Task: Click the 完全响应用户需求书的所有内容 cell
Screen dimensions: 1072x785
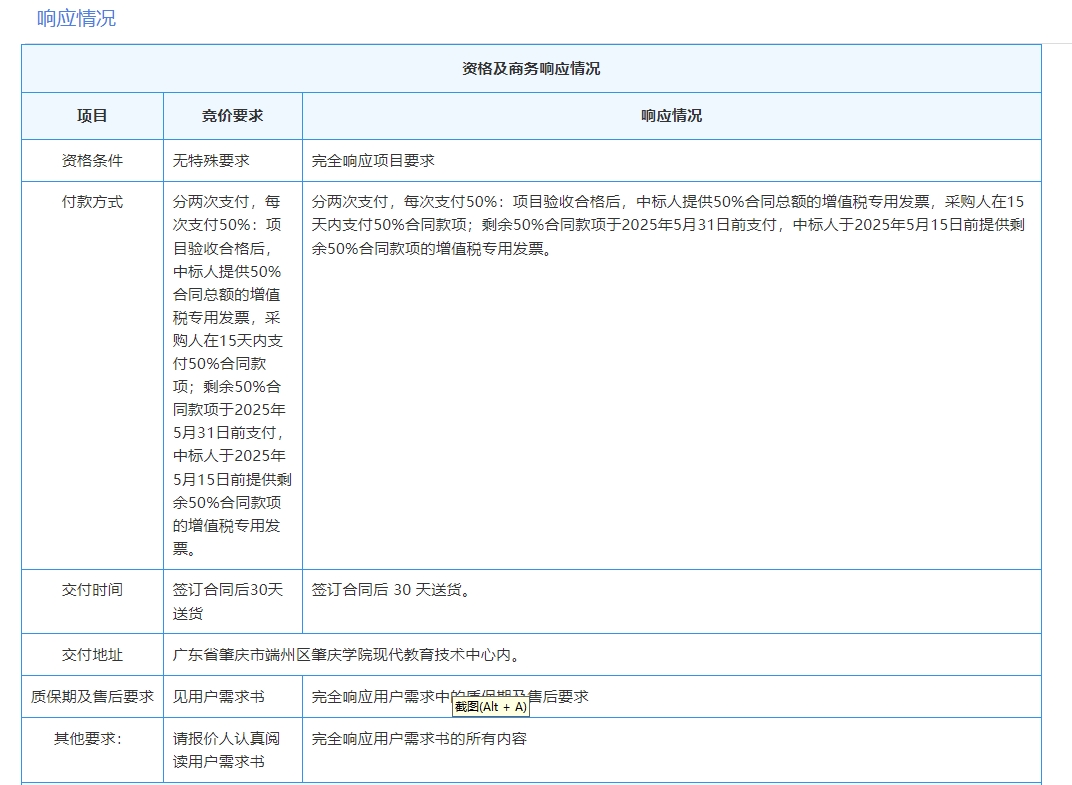Action: click(x=419, y=739)
